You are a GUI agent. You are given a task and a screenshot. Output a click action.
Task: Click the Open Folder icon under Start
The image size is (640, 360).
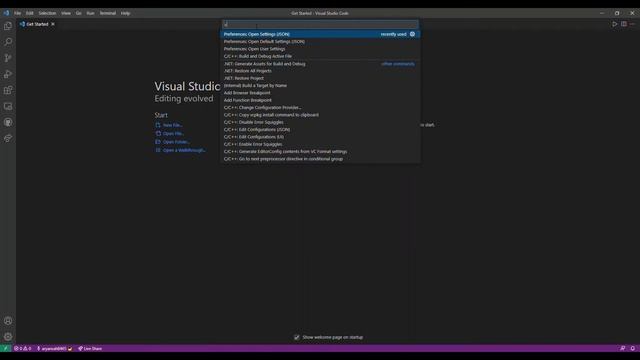click(158, 142)
